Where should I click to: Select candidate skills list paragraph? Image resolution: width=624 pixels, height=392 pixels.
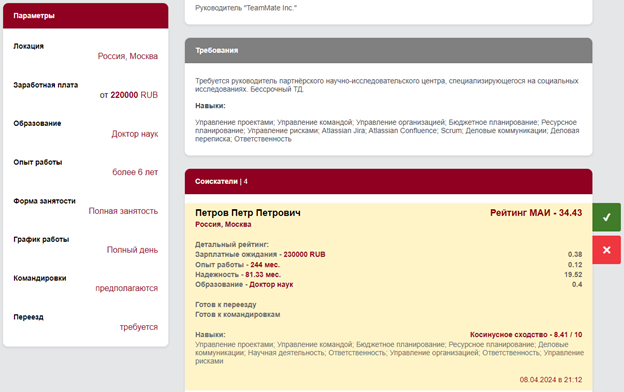390,353
